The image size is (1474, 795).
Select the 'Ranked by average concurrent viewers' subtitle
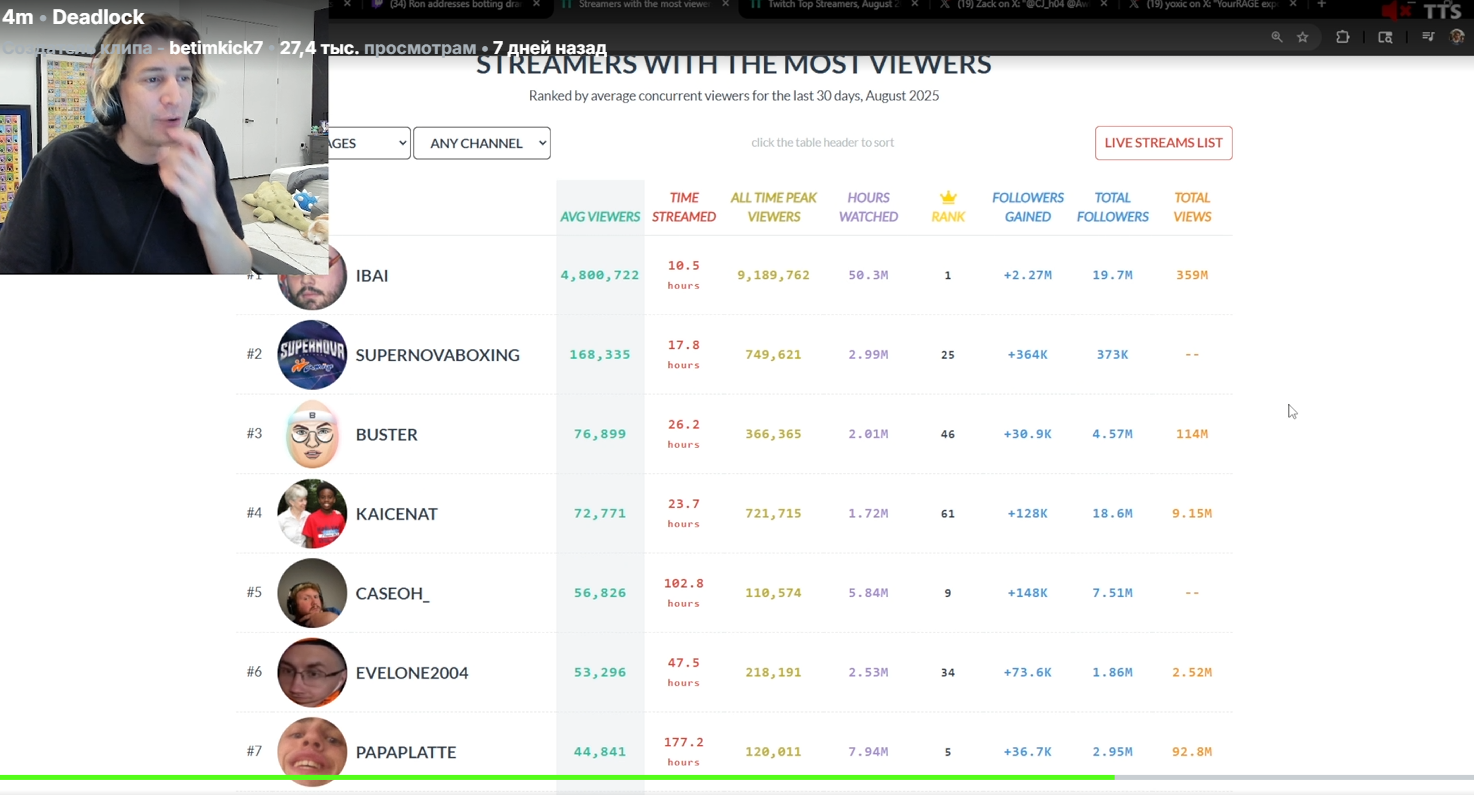point(734,96)
